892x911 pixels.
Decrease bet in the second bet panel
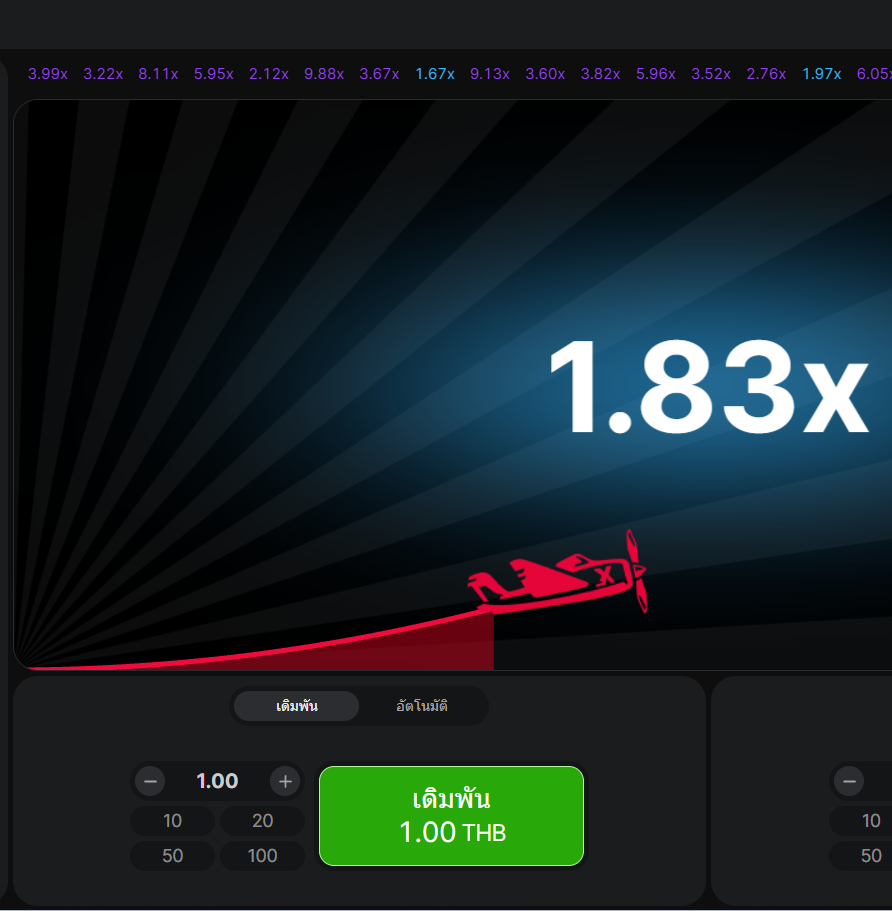coord(849,781)
